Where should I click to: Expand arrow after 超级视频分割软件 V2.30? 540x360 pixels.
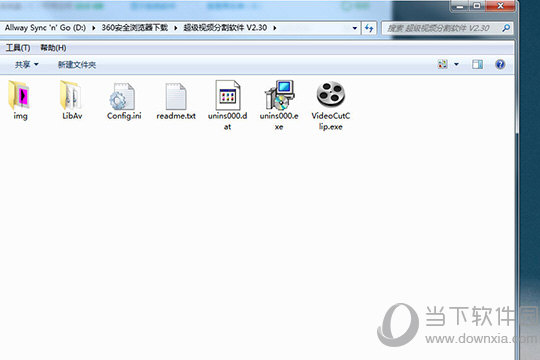274,28
